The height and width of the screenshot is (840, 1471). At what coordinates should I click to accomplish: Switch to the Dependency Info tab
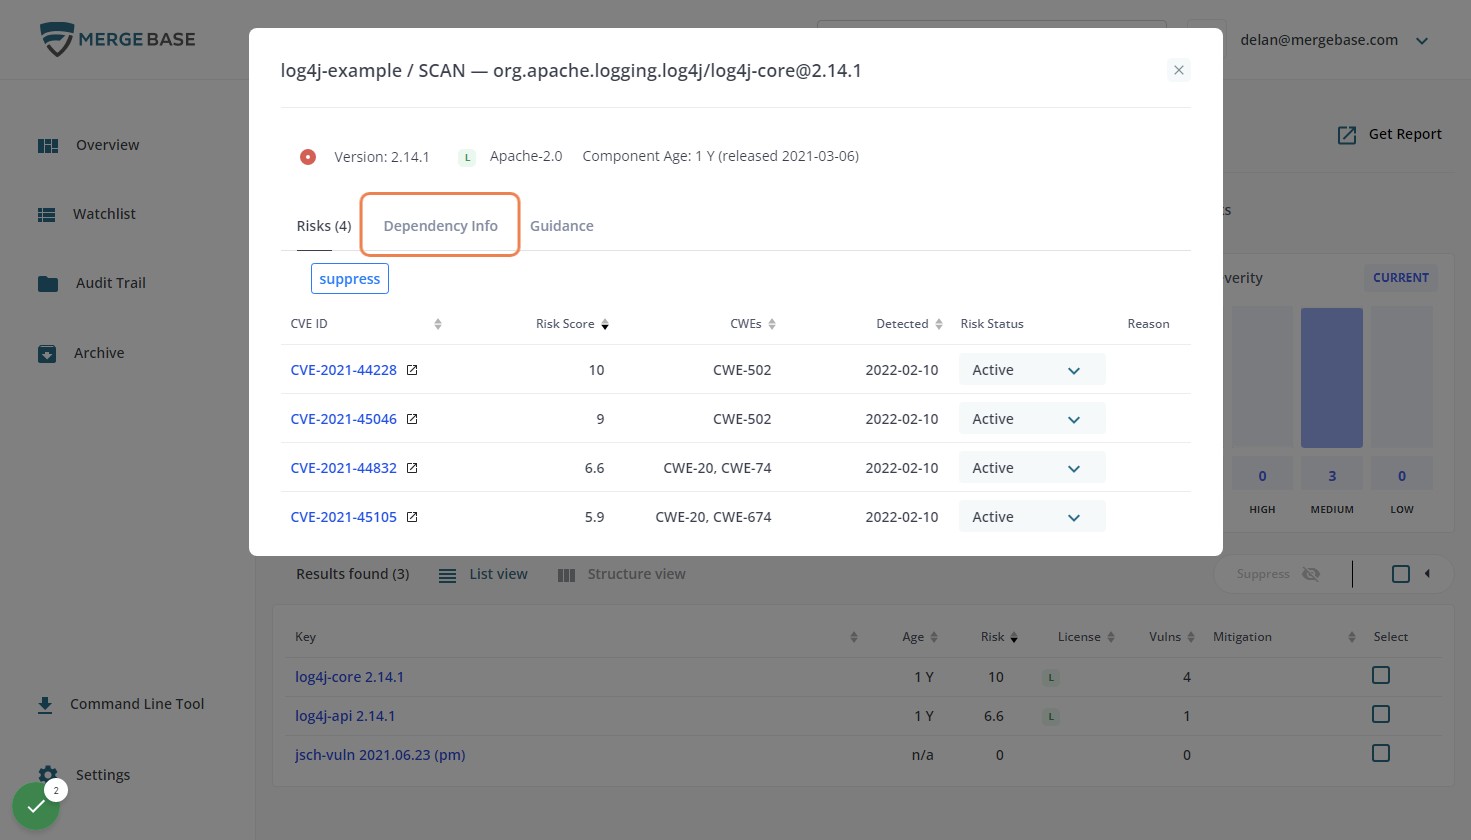[x=440, y=226]
